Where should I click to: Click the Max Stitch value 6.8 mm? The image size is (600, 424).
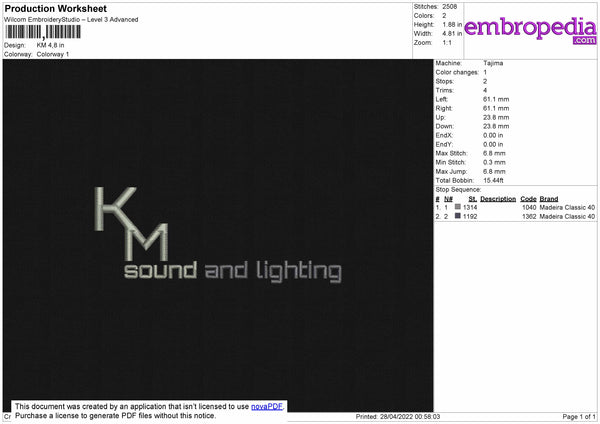pyautogui.click(x=494, y=153)
